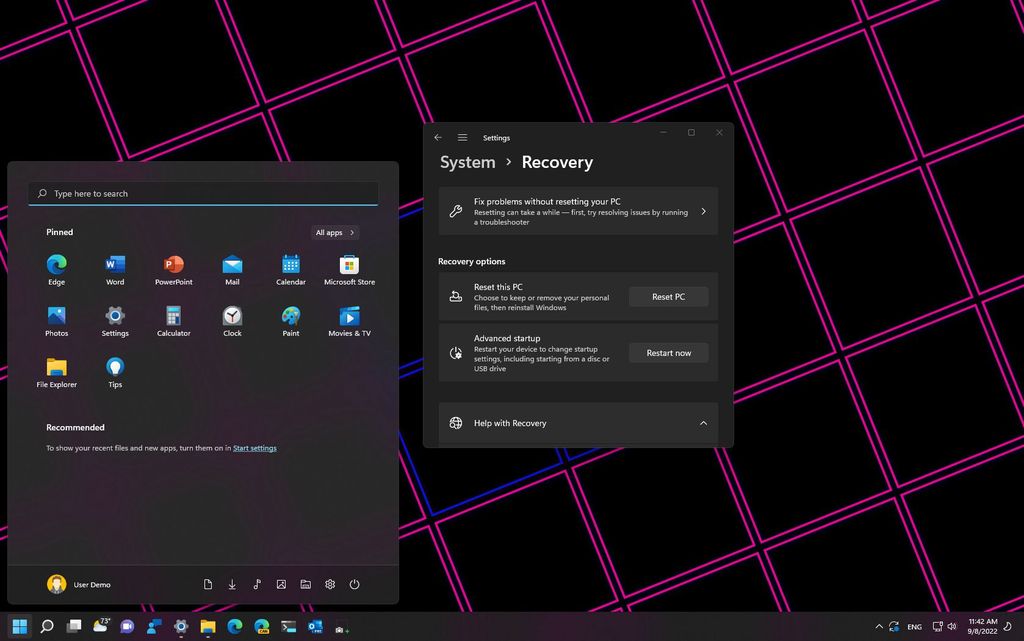Launch the Calculator app
1024x641 pixels.
pos(173,318)
